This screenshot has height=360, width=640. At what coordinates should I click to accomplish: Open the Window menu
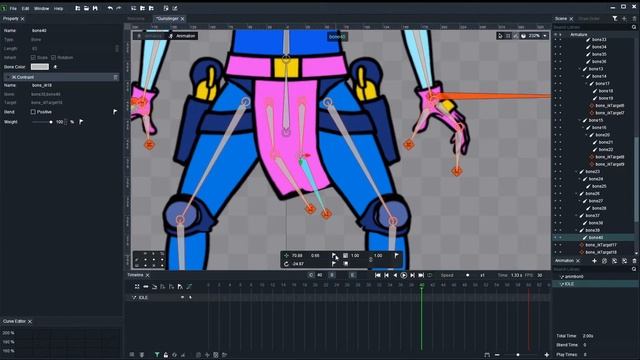coord(41,8)
